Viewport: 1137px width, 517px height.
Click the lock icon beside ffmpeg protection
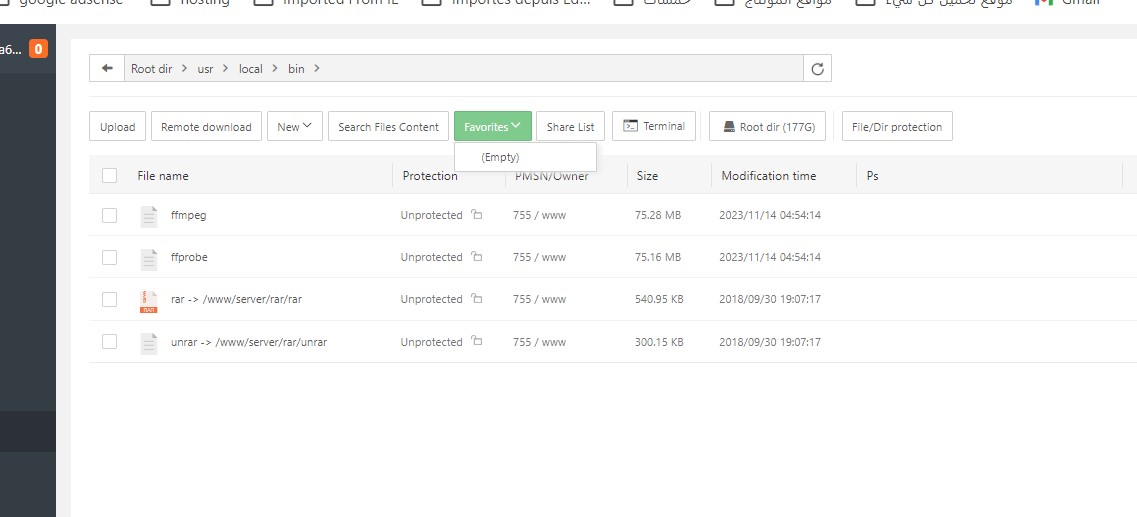point(476,215)
